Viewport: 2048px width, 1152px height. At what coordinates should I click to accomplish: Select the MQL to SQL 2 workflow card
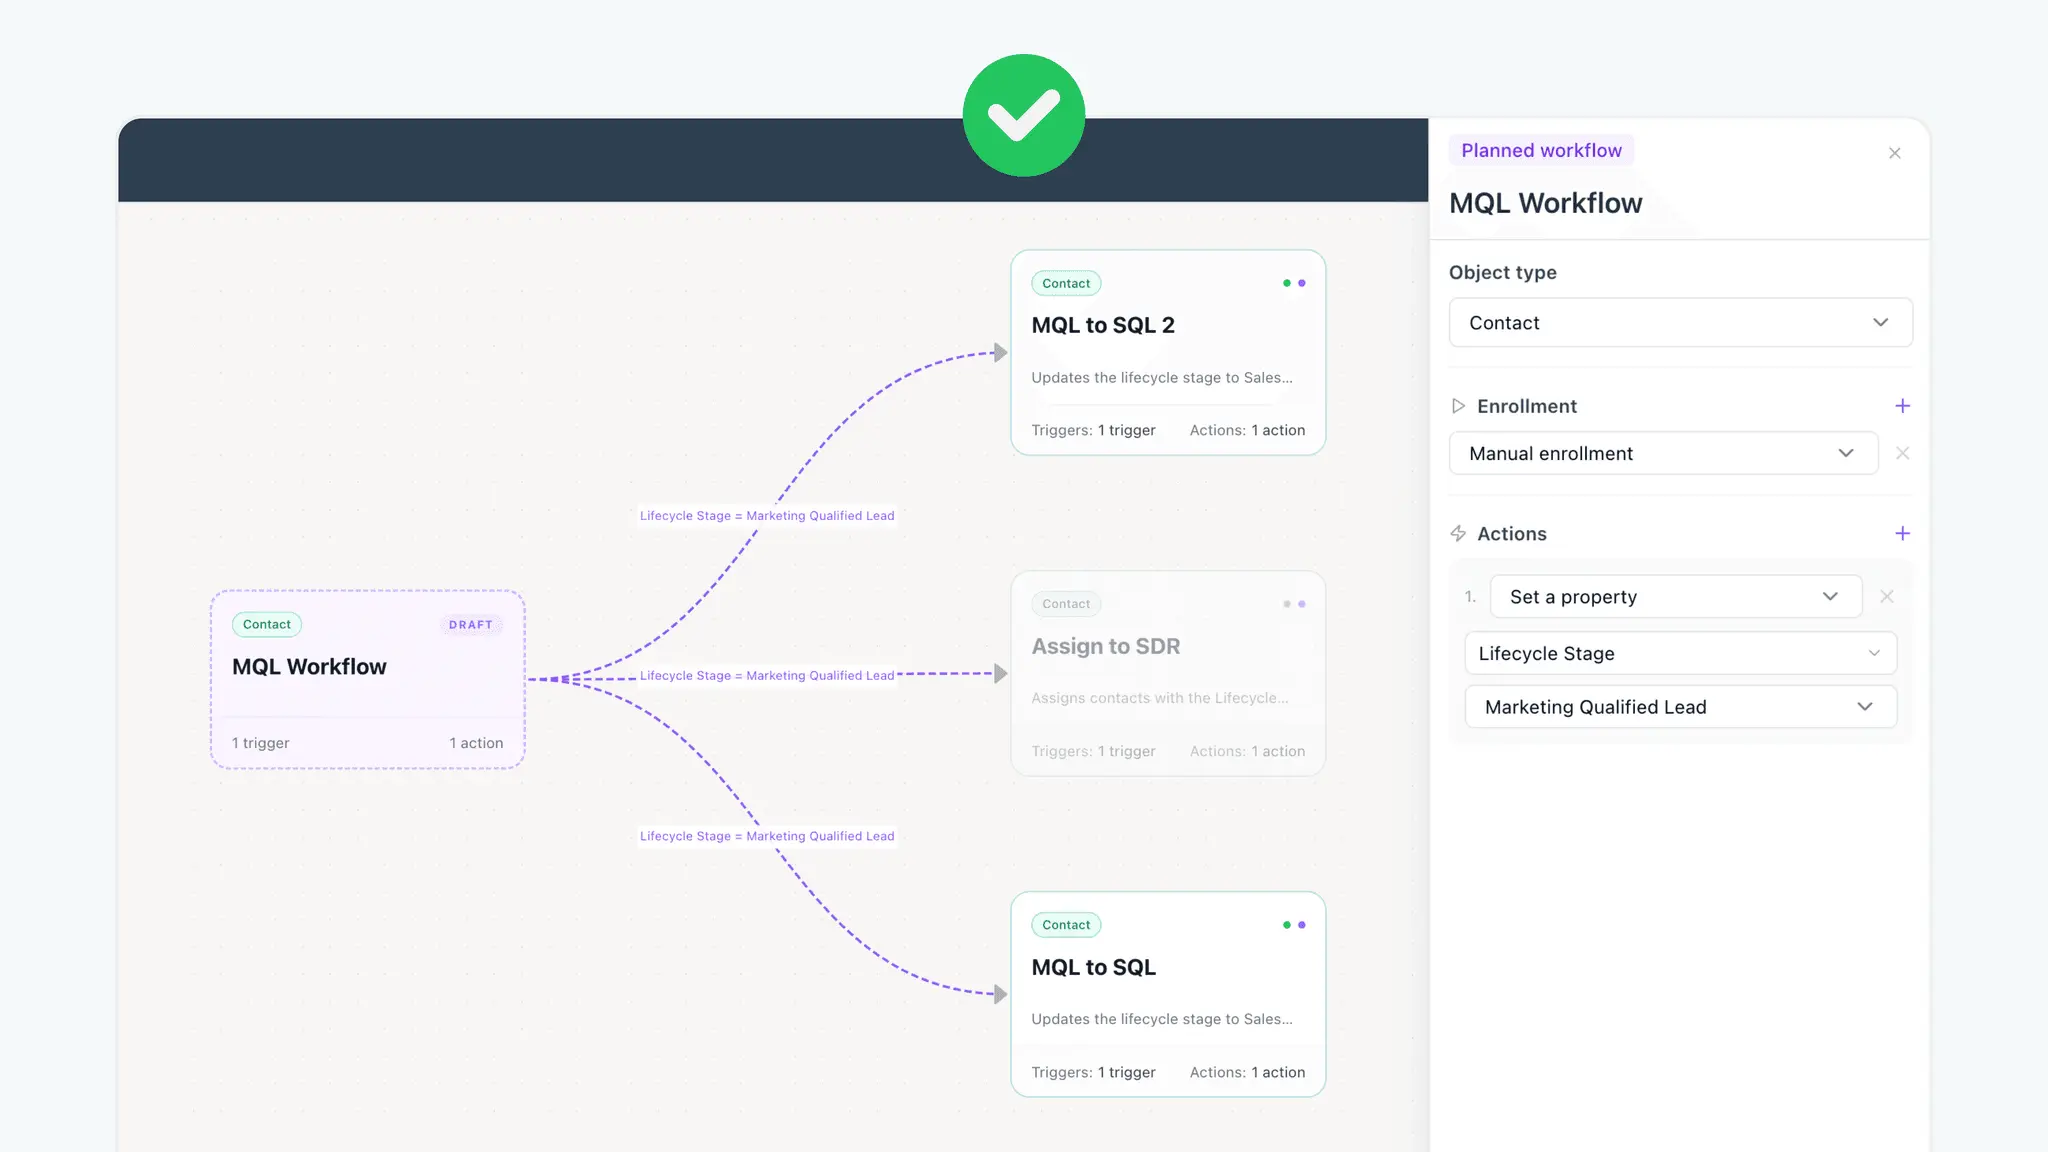(x=1168, y=353)
